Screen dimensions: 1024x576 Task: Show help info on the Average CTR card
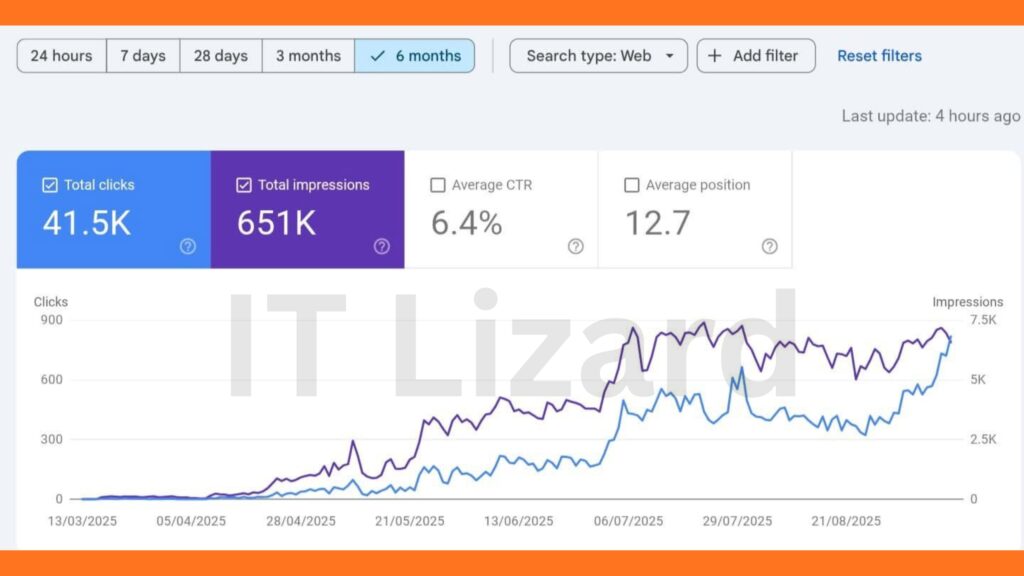(x=575, y=244)
